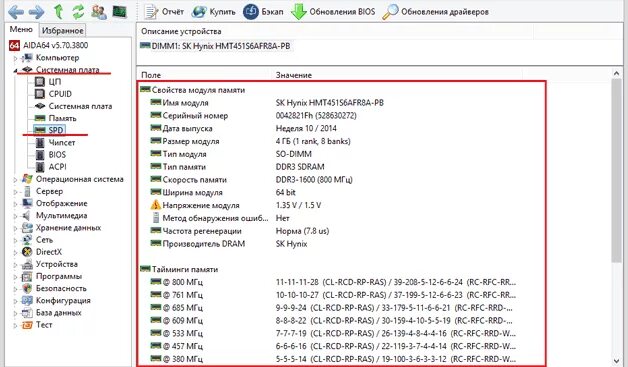Screen dimensions: 628x367
Task: Click the warning icon beside Напряжение модуля
Action: tap(155, 205)
